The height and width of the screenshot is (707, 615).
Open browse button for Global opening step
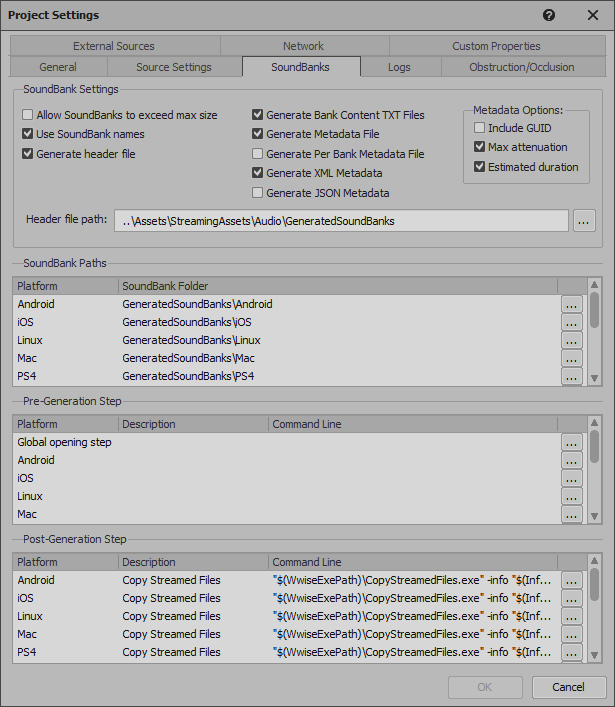[571, 443]
